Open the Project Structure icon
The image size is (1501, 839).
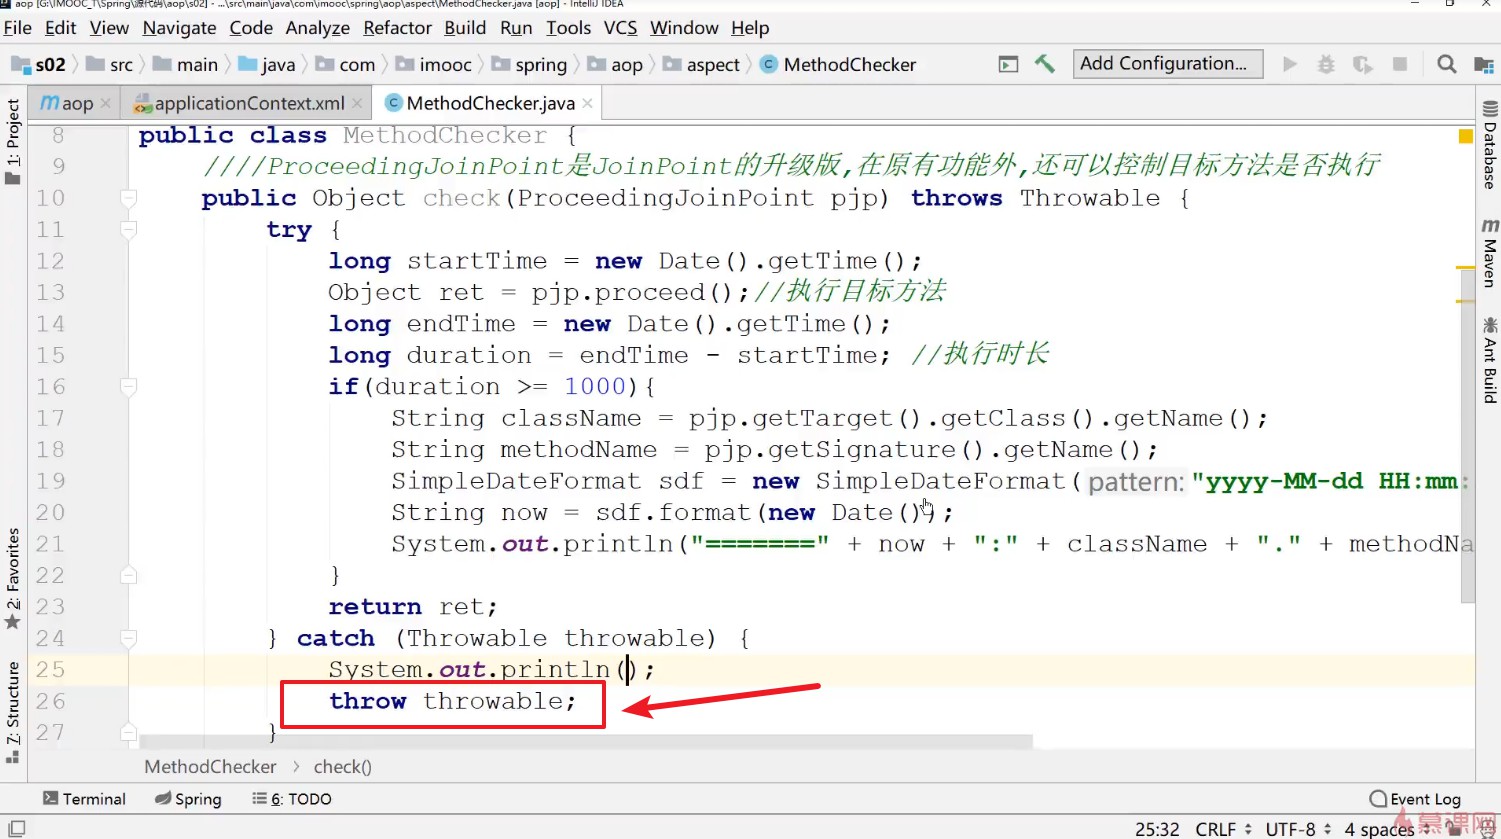[1484, 65]
